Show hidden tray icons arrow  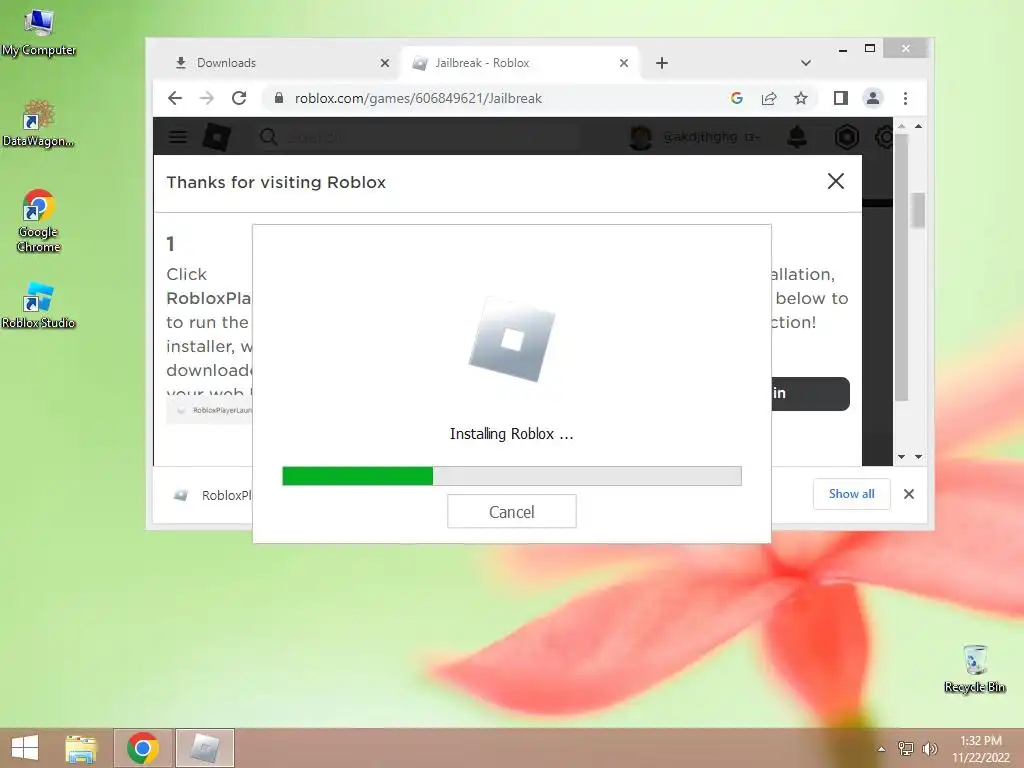882,748
